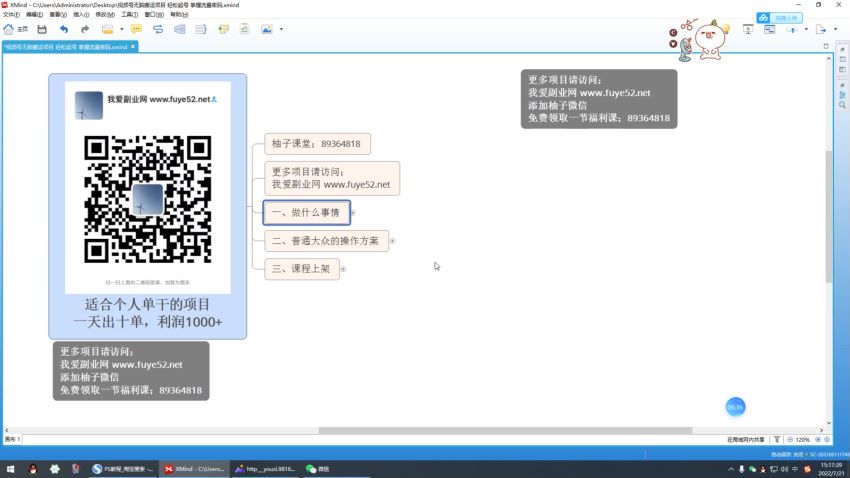The image size is (850, 478).
Task: Switch to the PS教程 browser taskbar window
Action: 123,469
